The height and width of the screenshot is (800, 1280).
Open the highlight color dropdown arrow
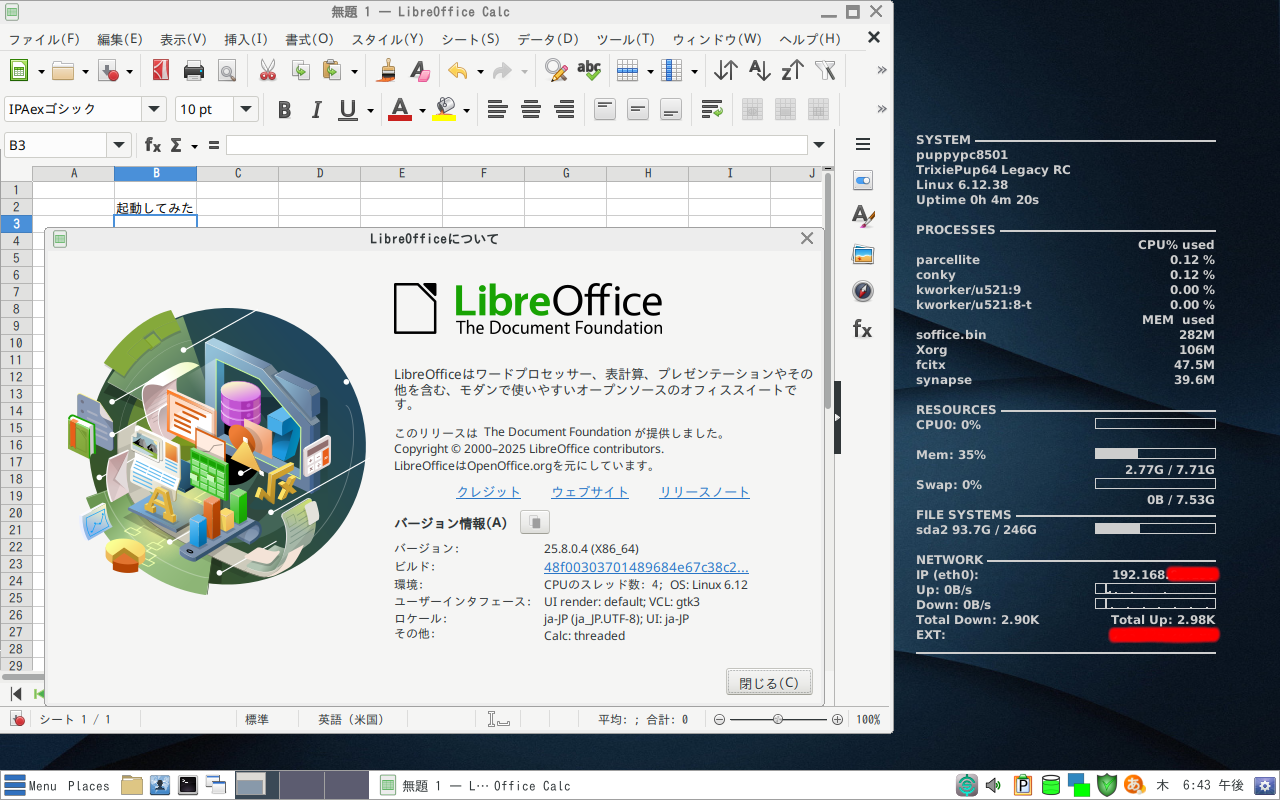pos(466,110)
